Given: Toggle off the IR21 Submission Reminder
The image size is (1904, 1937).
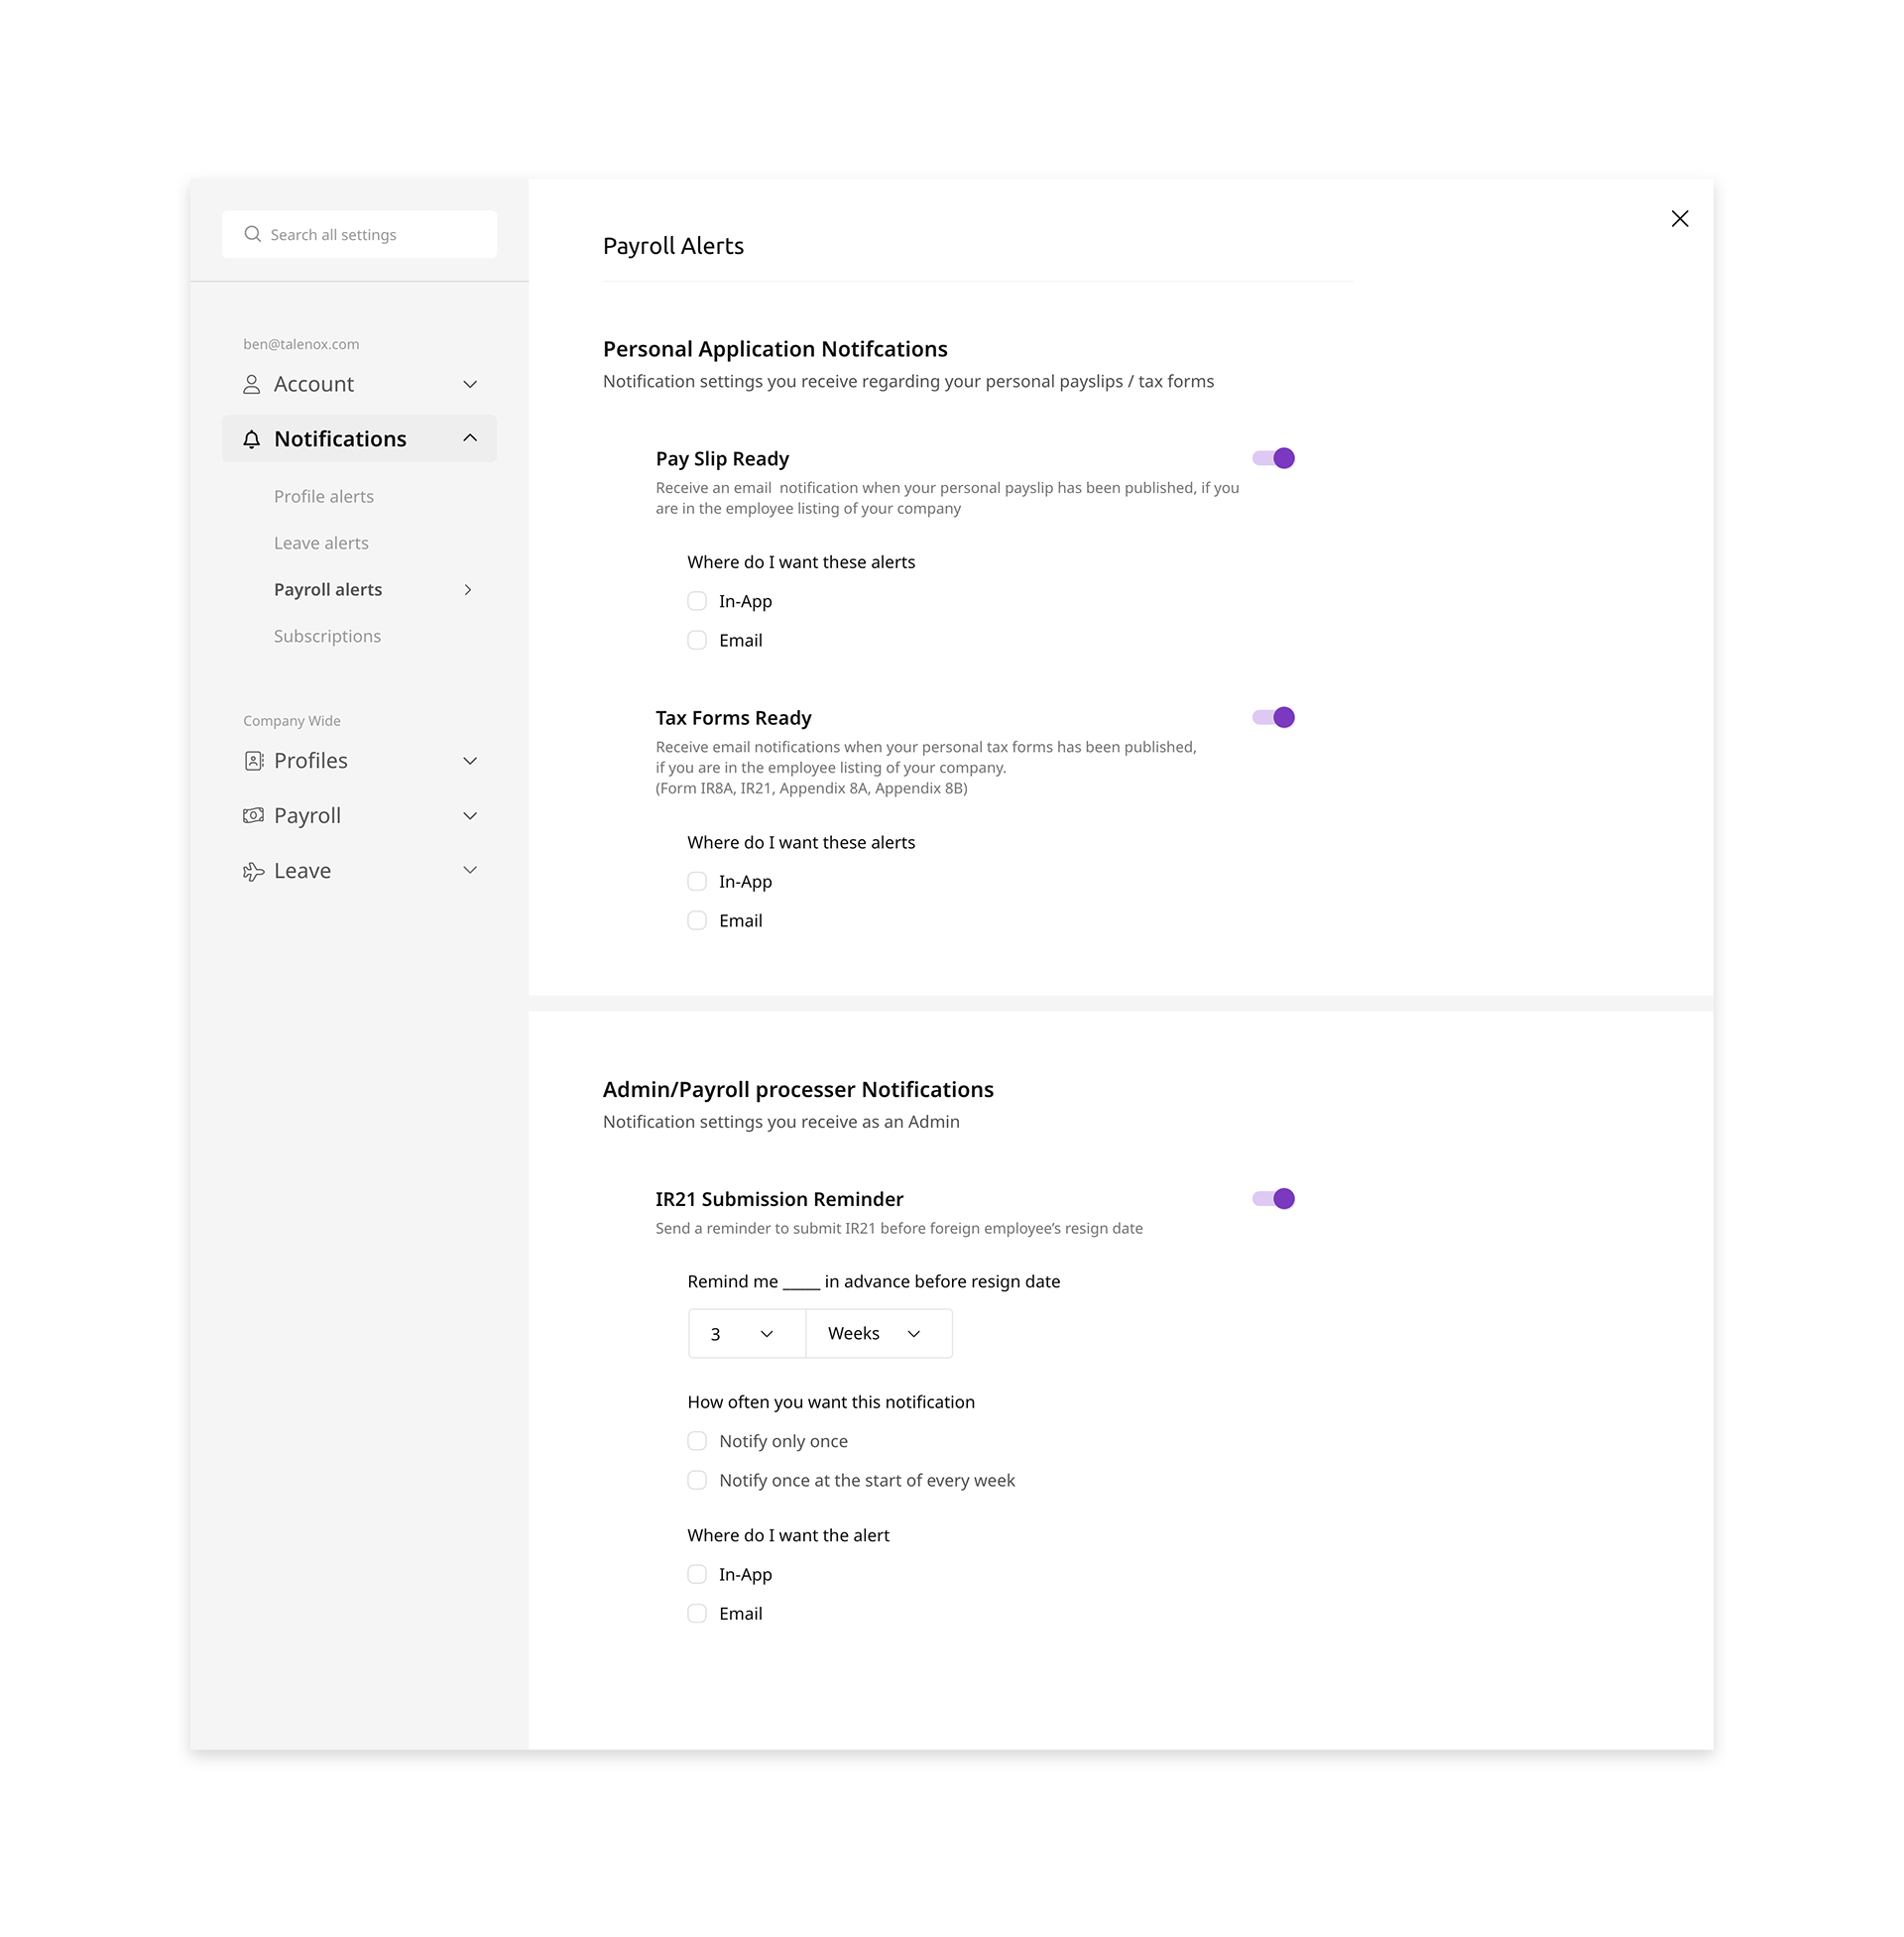Looking at the screenshot, I should pos(1273,1198).
